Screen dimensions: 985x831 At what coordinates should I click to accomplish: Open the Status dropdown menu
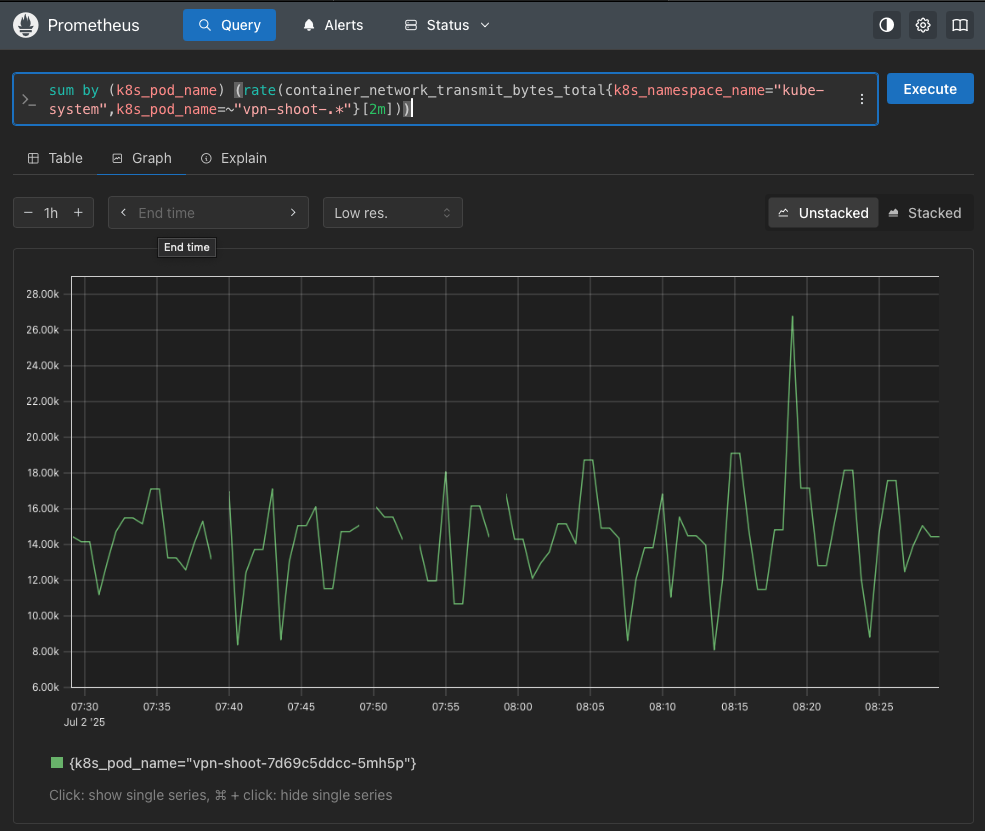coord(447,25)
